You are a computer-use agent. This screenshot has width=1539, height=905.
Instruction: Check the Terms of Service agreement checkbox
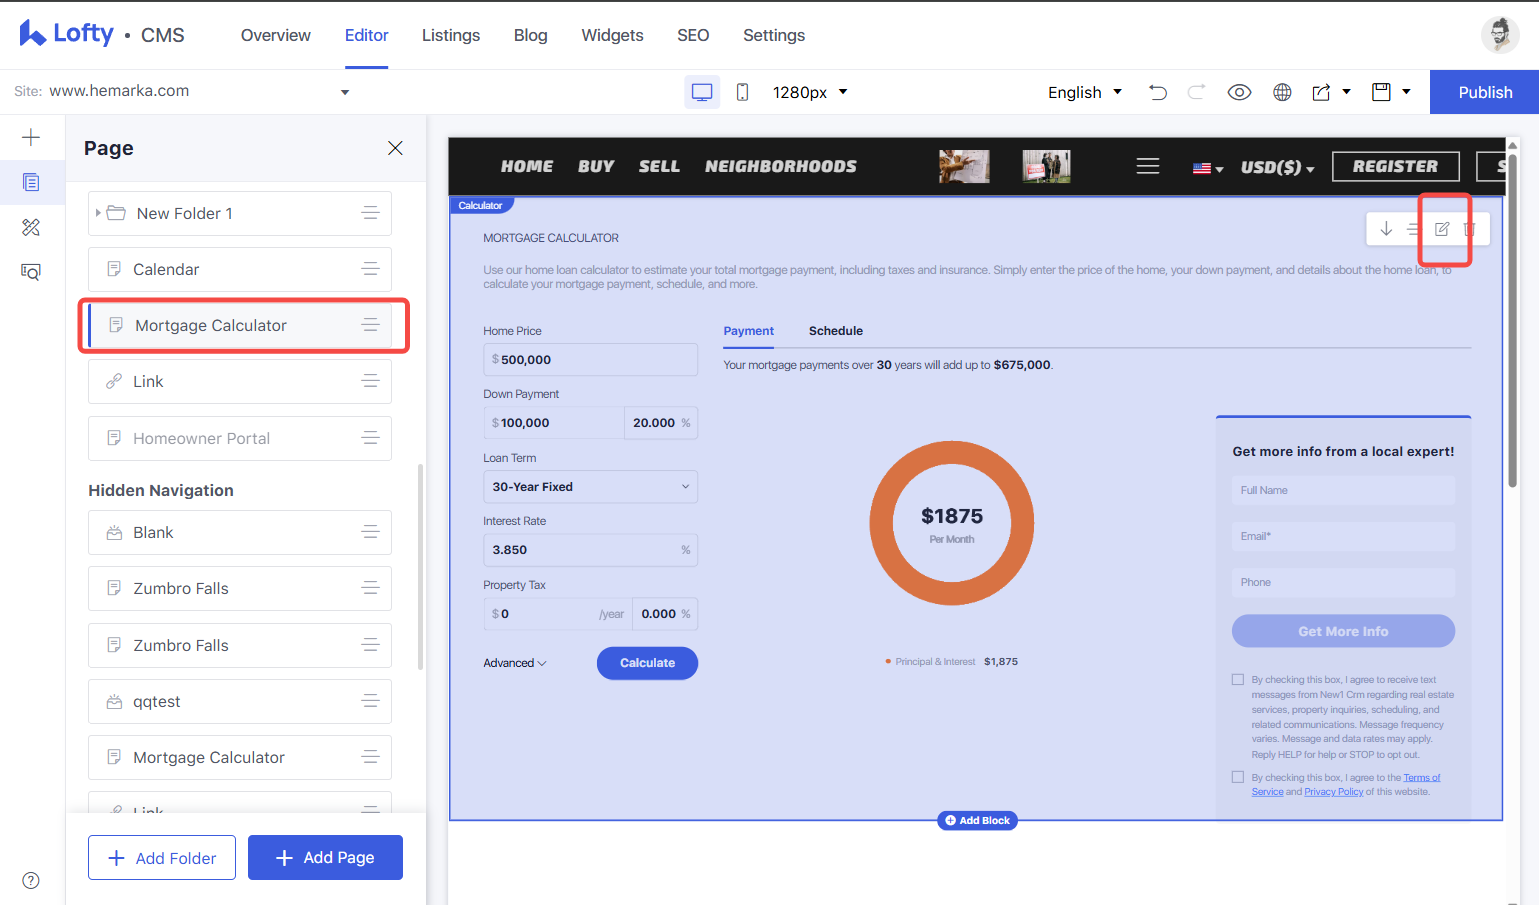(x=1238, y=777)
